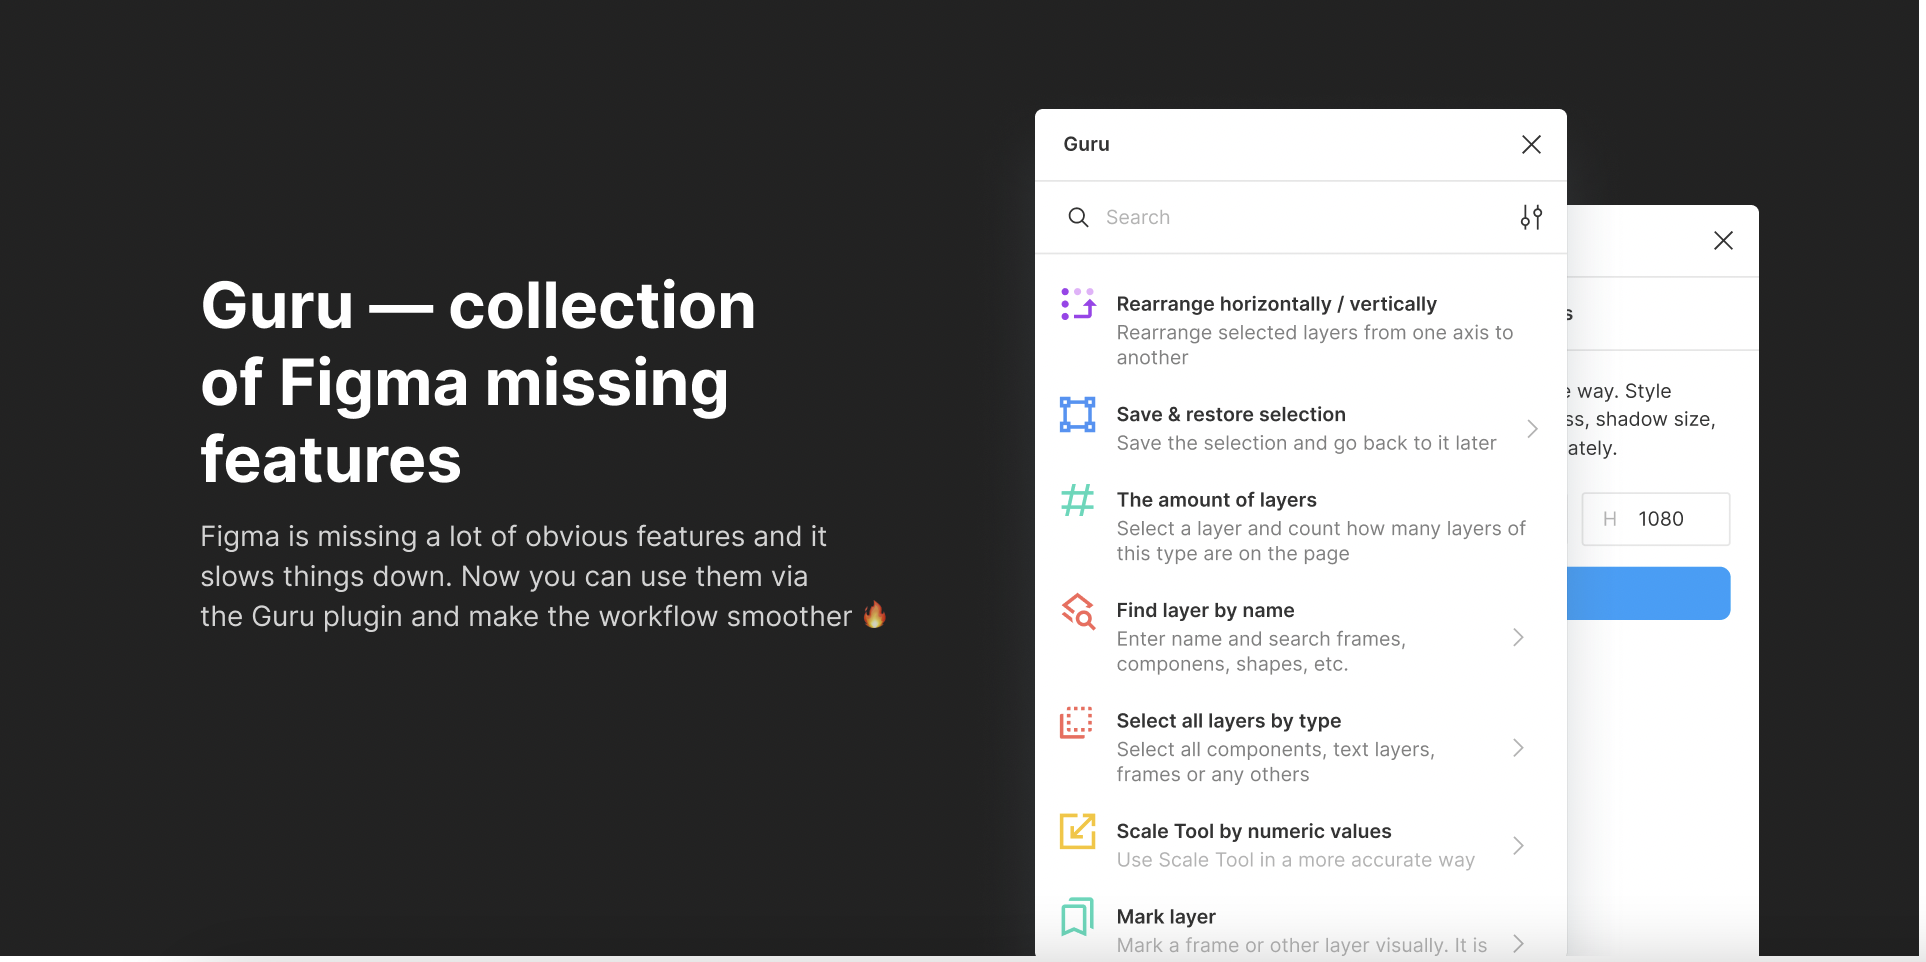Click the H height field showing 1080
Image resolution: width=1926 pixels, height=962 pixels.
tap(1656, 519)
